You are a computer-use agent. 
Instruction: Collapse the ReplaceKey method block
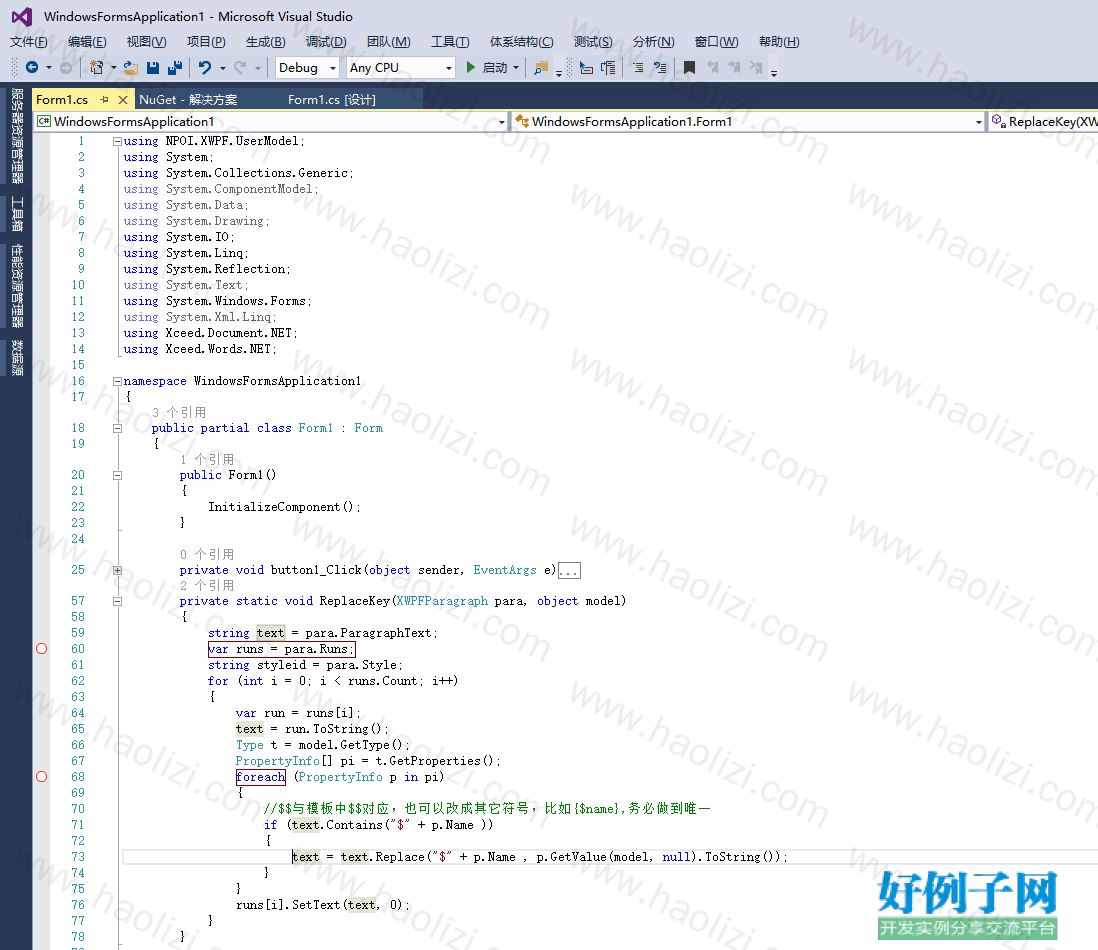pyautogui.click(x=117, y=601)
